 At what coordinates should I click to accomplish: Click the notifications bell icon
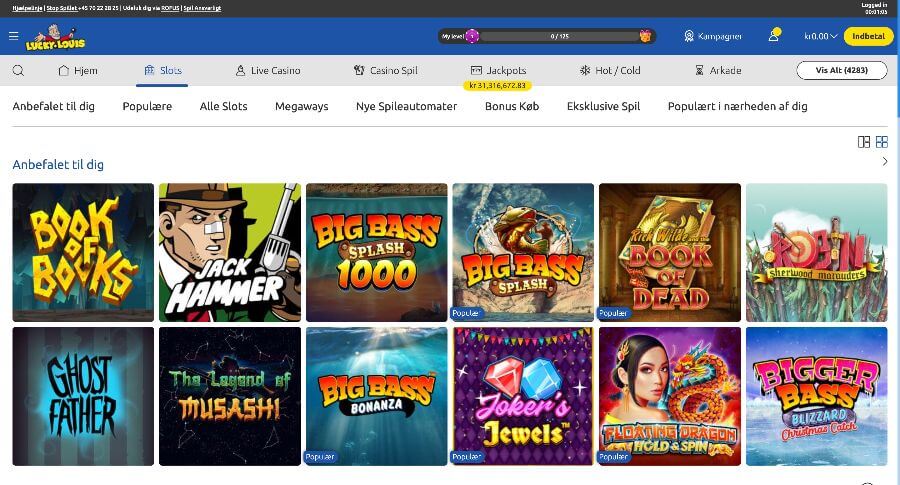pos(773,36)
